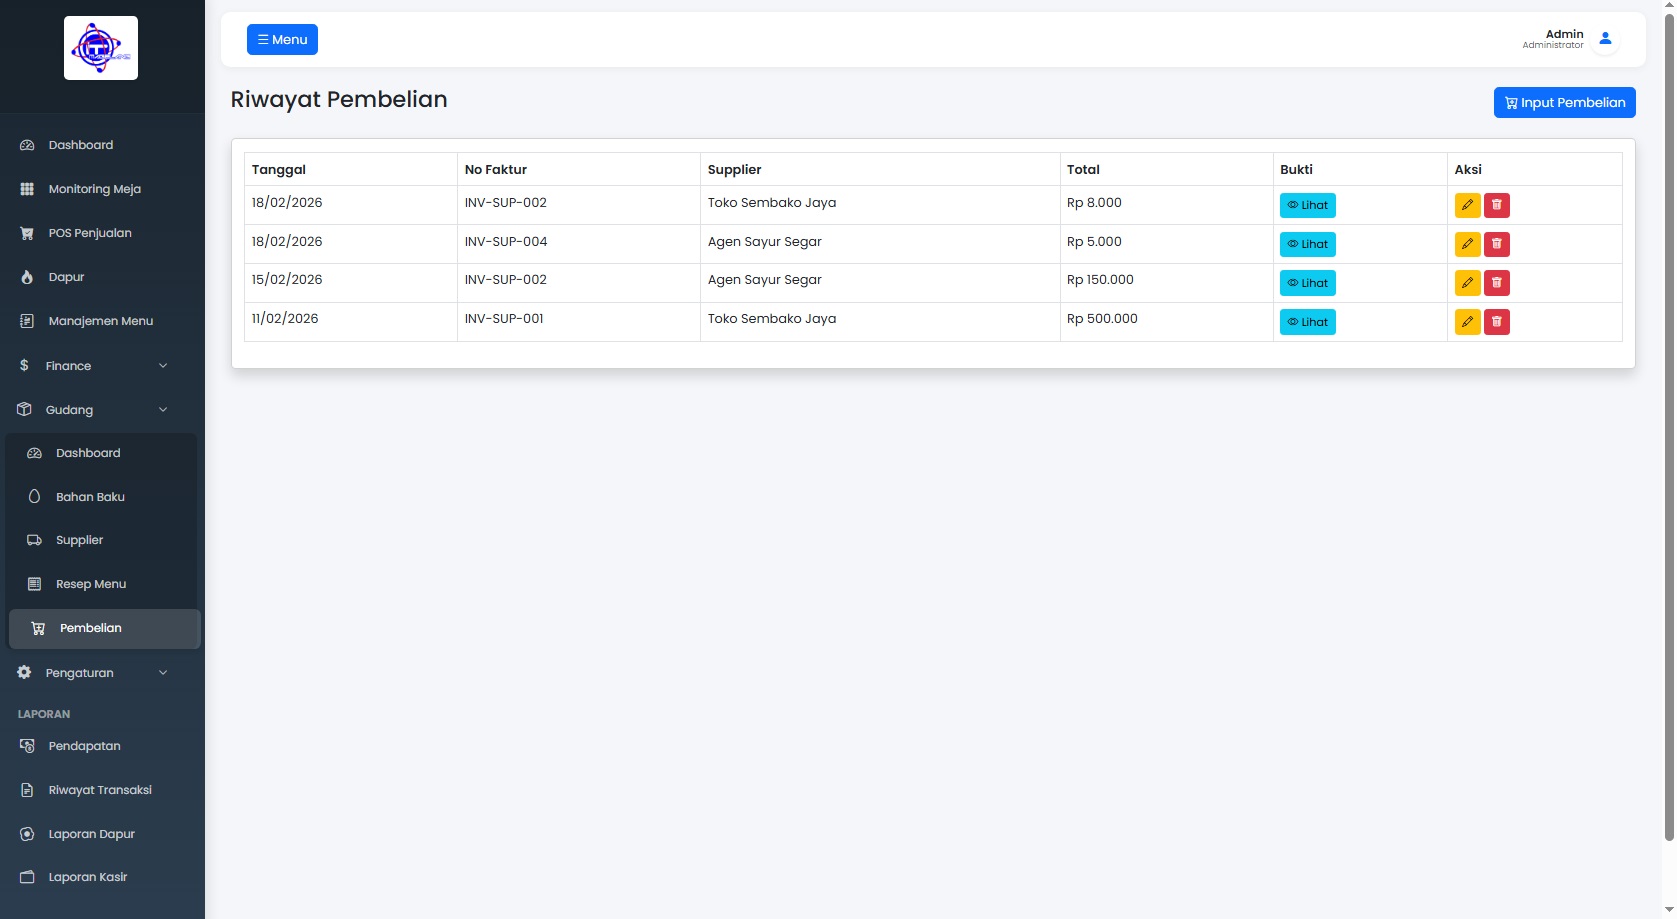View proof Lihat for Rp 8.000 row
The width and height of the screenshot is (1677, 919).
[x=1307, y=205]
